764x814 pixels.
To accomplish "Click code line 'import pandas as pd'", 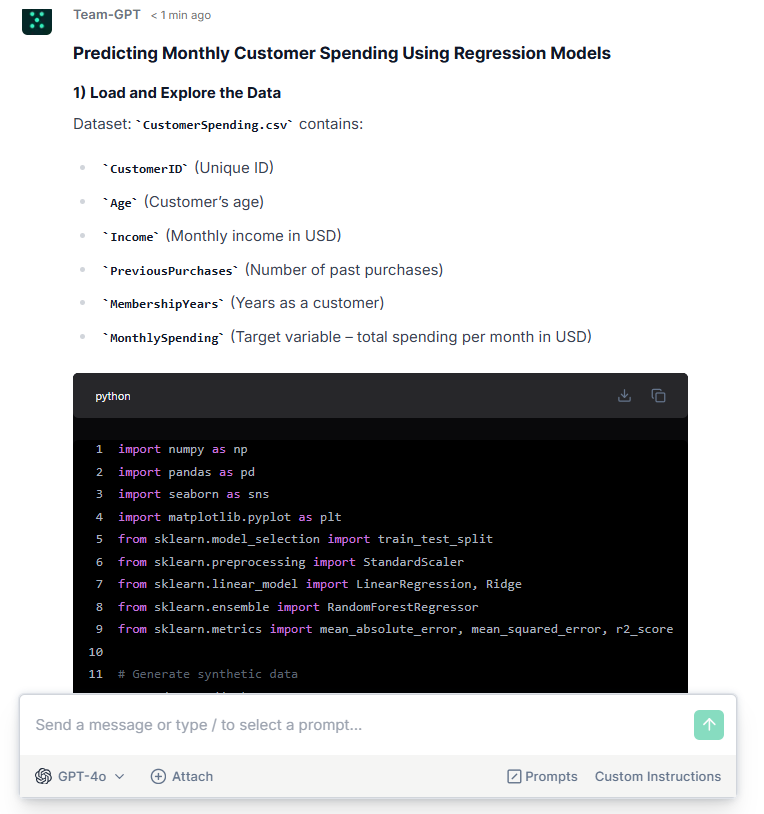I will click(186, 472).
